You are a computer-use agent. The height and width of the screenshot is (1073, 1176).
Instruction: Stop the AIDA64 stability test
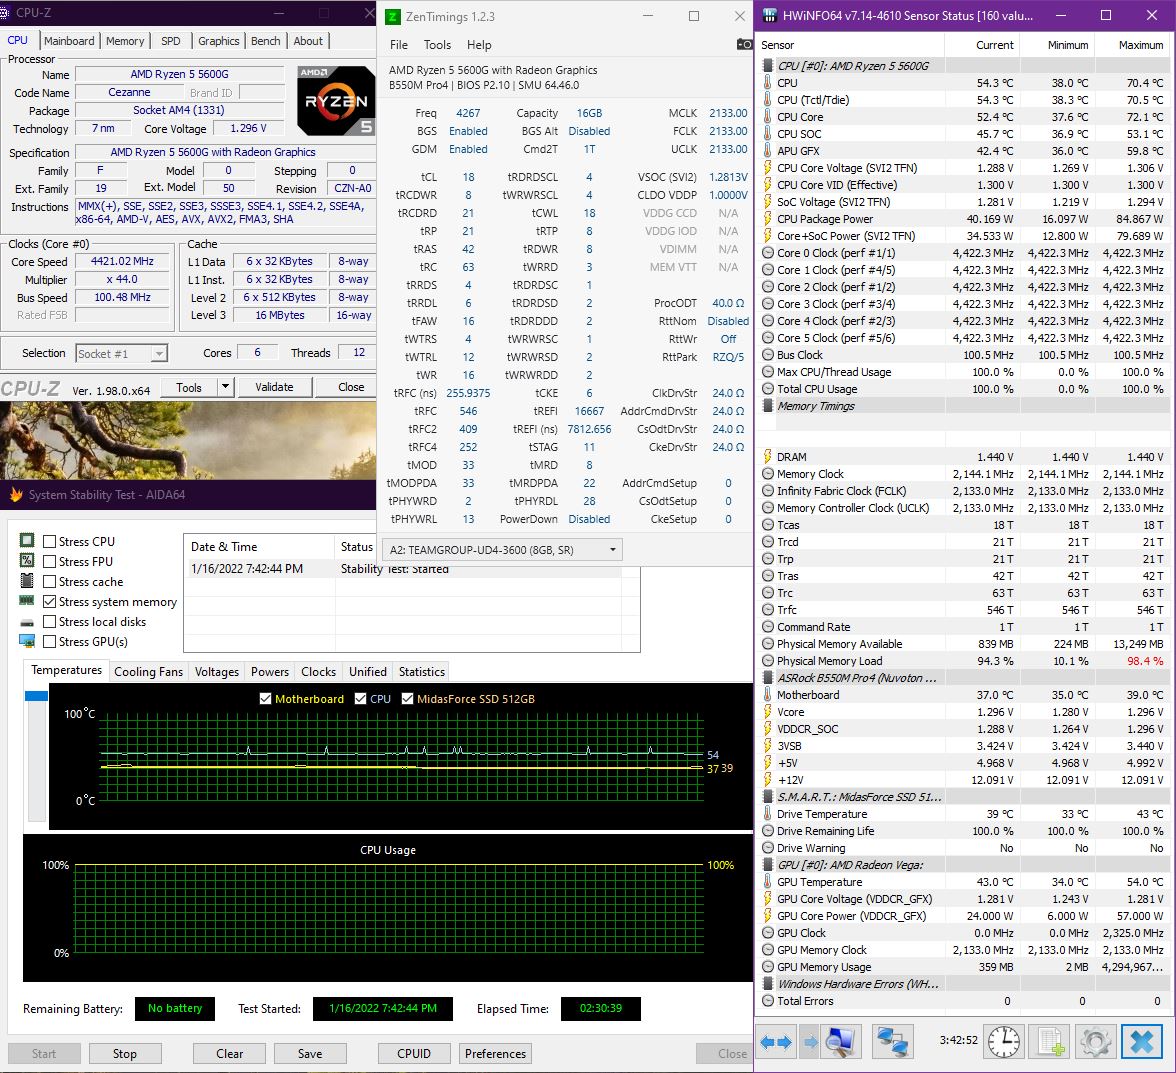click(x=124, y=1054)
